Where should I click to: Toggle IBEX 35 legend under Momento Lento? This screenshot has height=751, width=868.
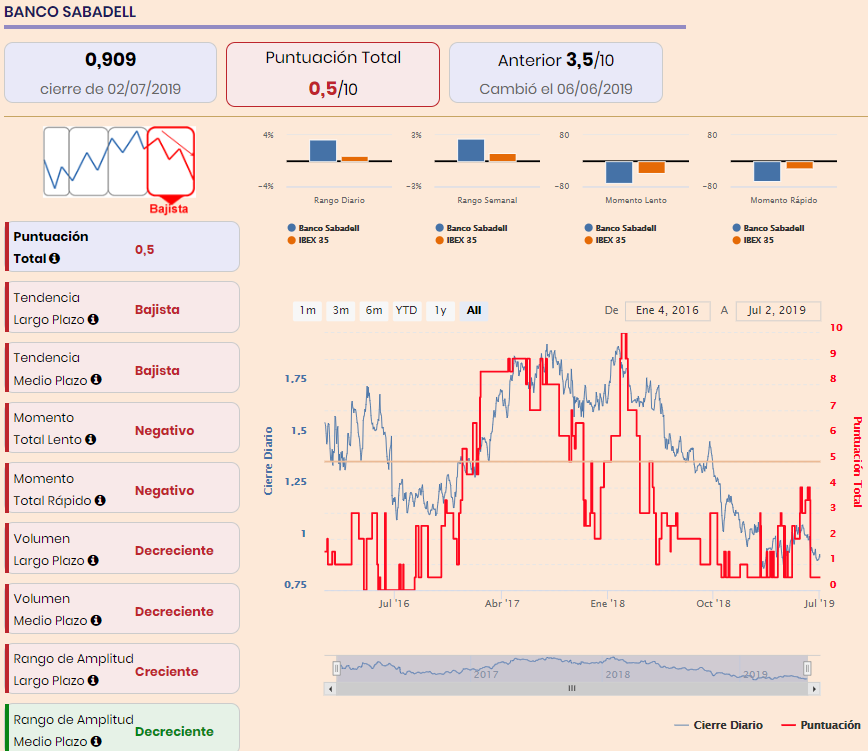pos(605,240)
